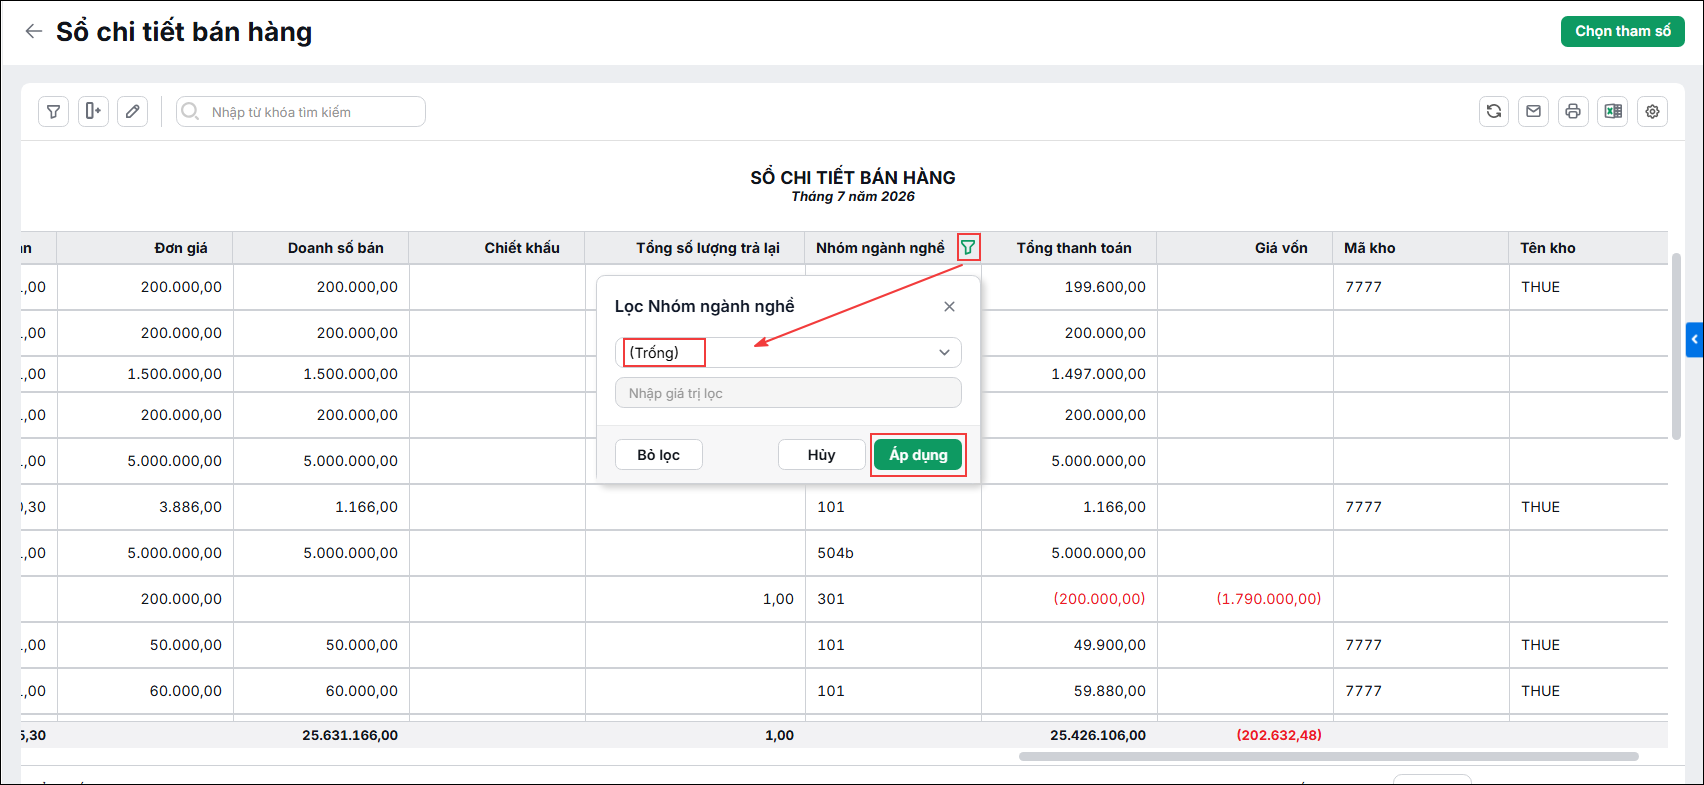Click the add column icon in toolbar
This screenshot has width=1704, height=785.
click(x=93, y=112)
